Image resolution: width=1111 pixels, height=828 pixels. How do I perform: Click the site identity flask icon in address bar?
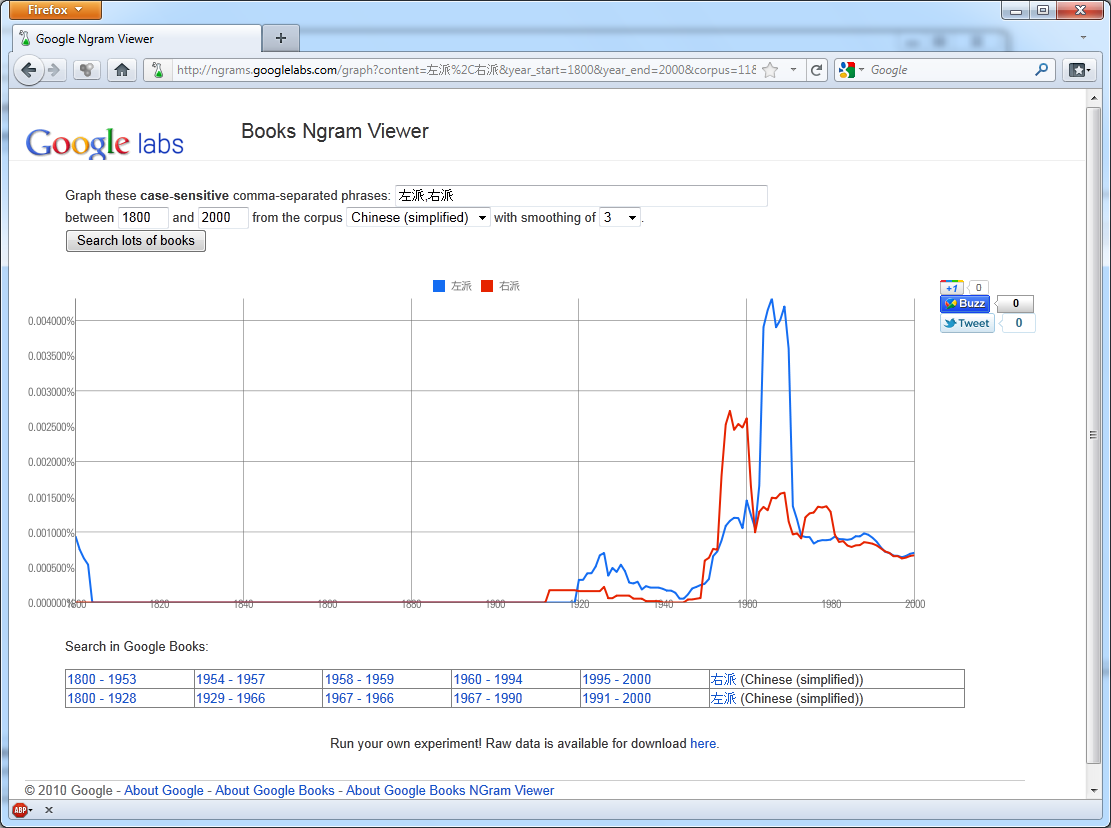point(158,70)
